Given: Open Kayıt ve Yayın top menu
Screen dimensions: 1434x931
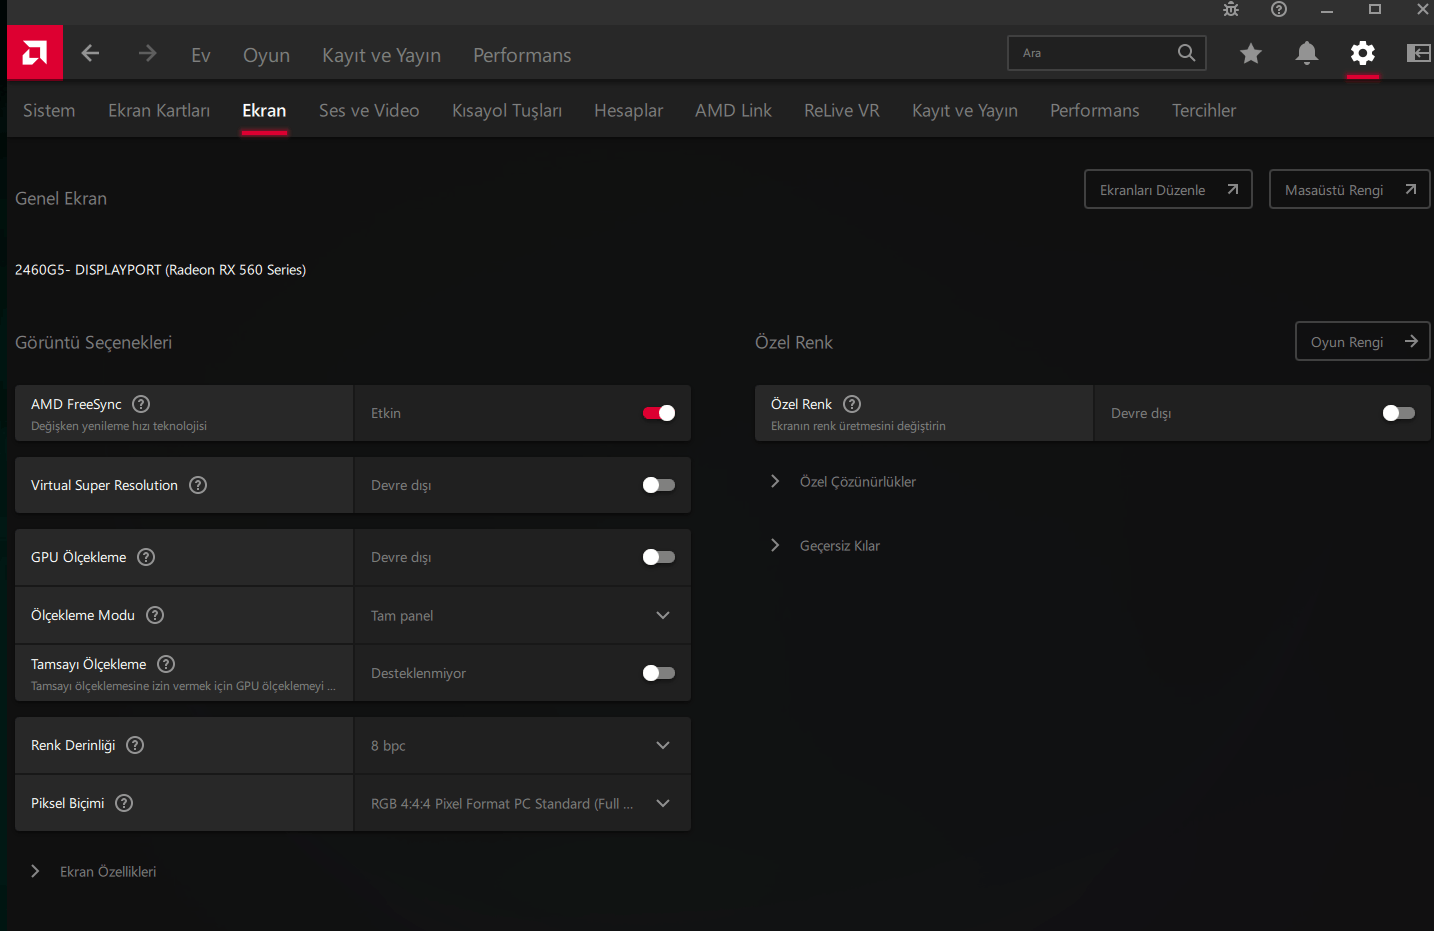Looking at the screenshot, I should point(381,55).
